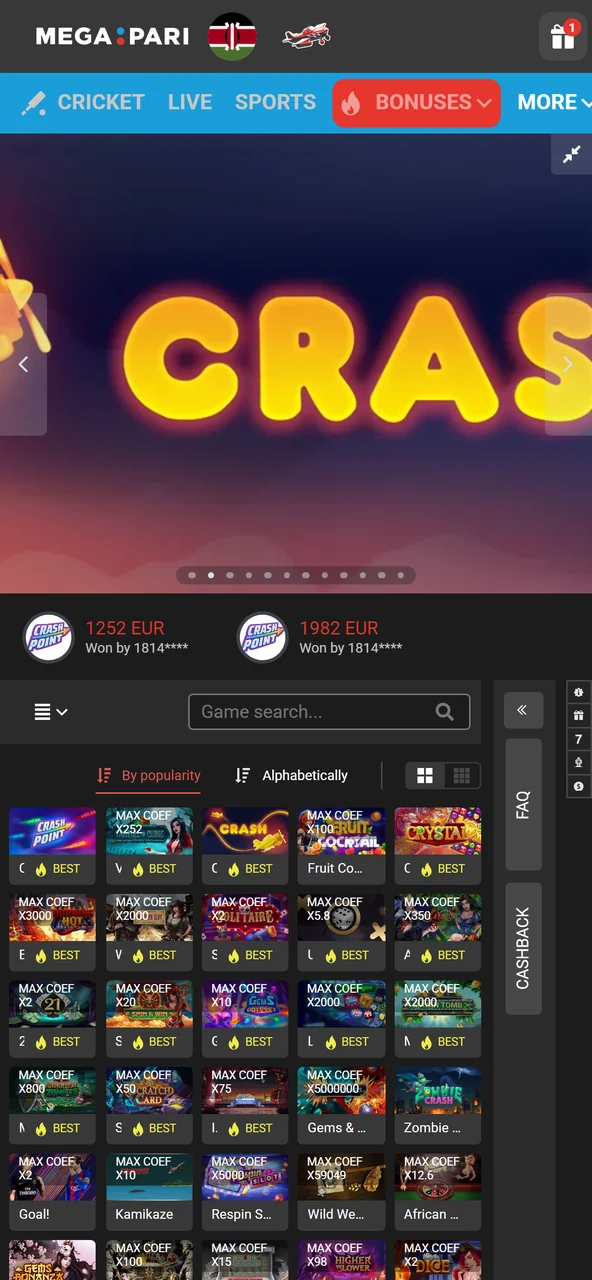Launch the Gems & ... game
This screenshot has height=1280, width=592.
pyautogui.click(x=341, y=1105)
